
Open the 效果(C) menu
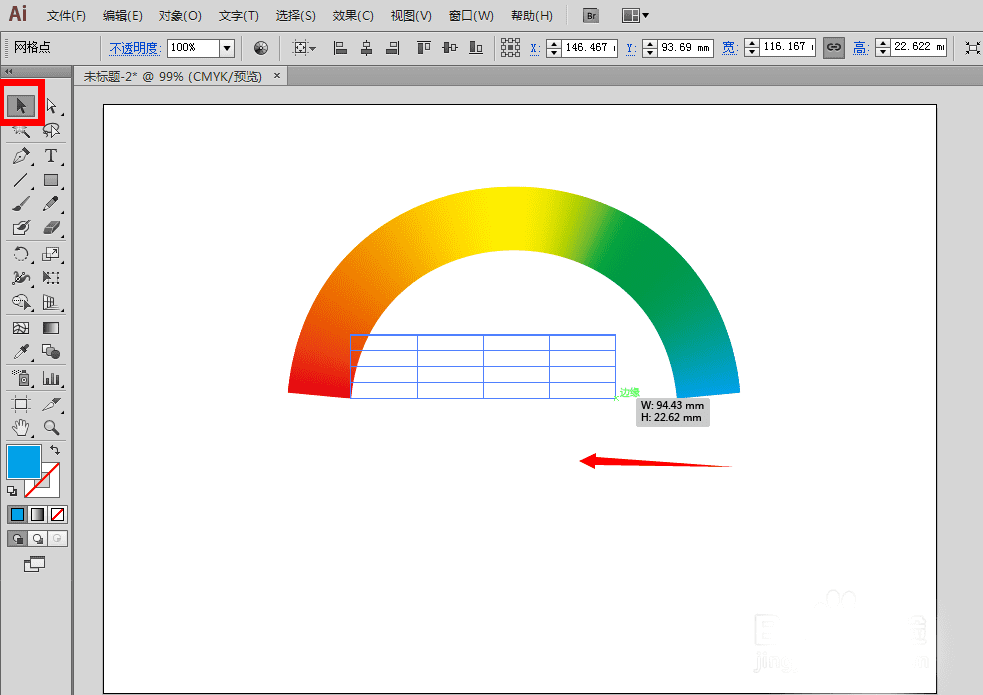353,16
